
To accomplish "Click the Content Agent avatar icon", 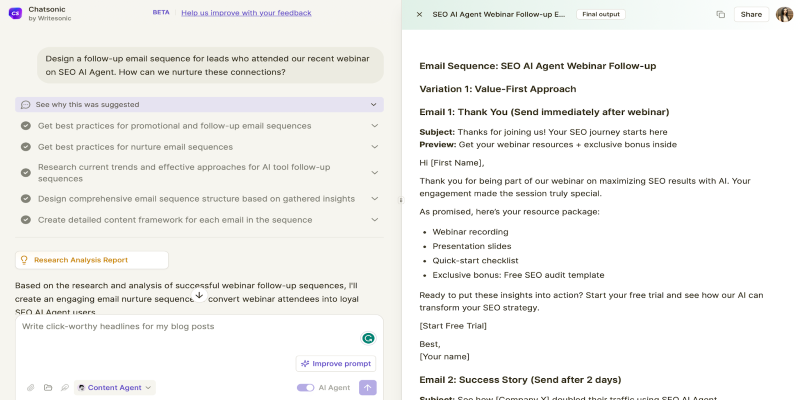I will [82, 388].
